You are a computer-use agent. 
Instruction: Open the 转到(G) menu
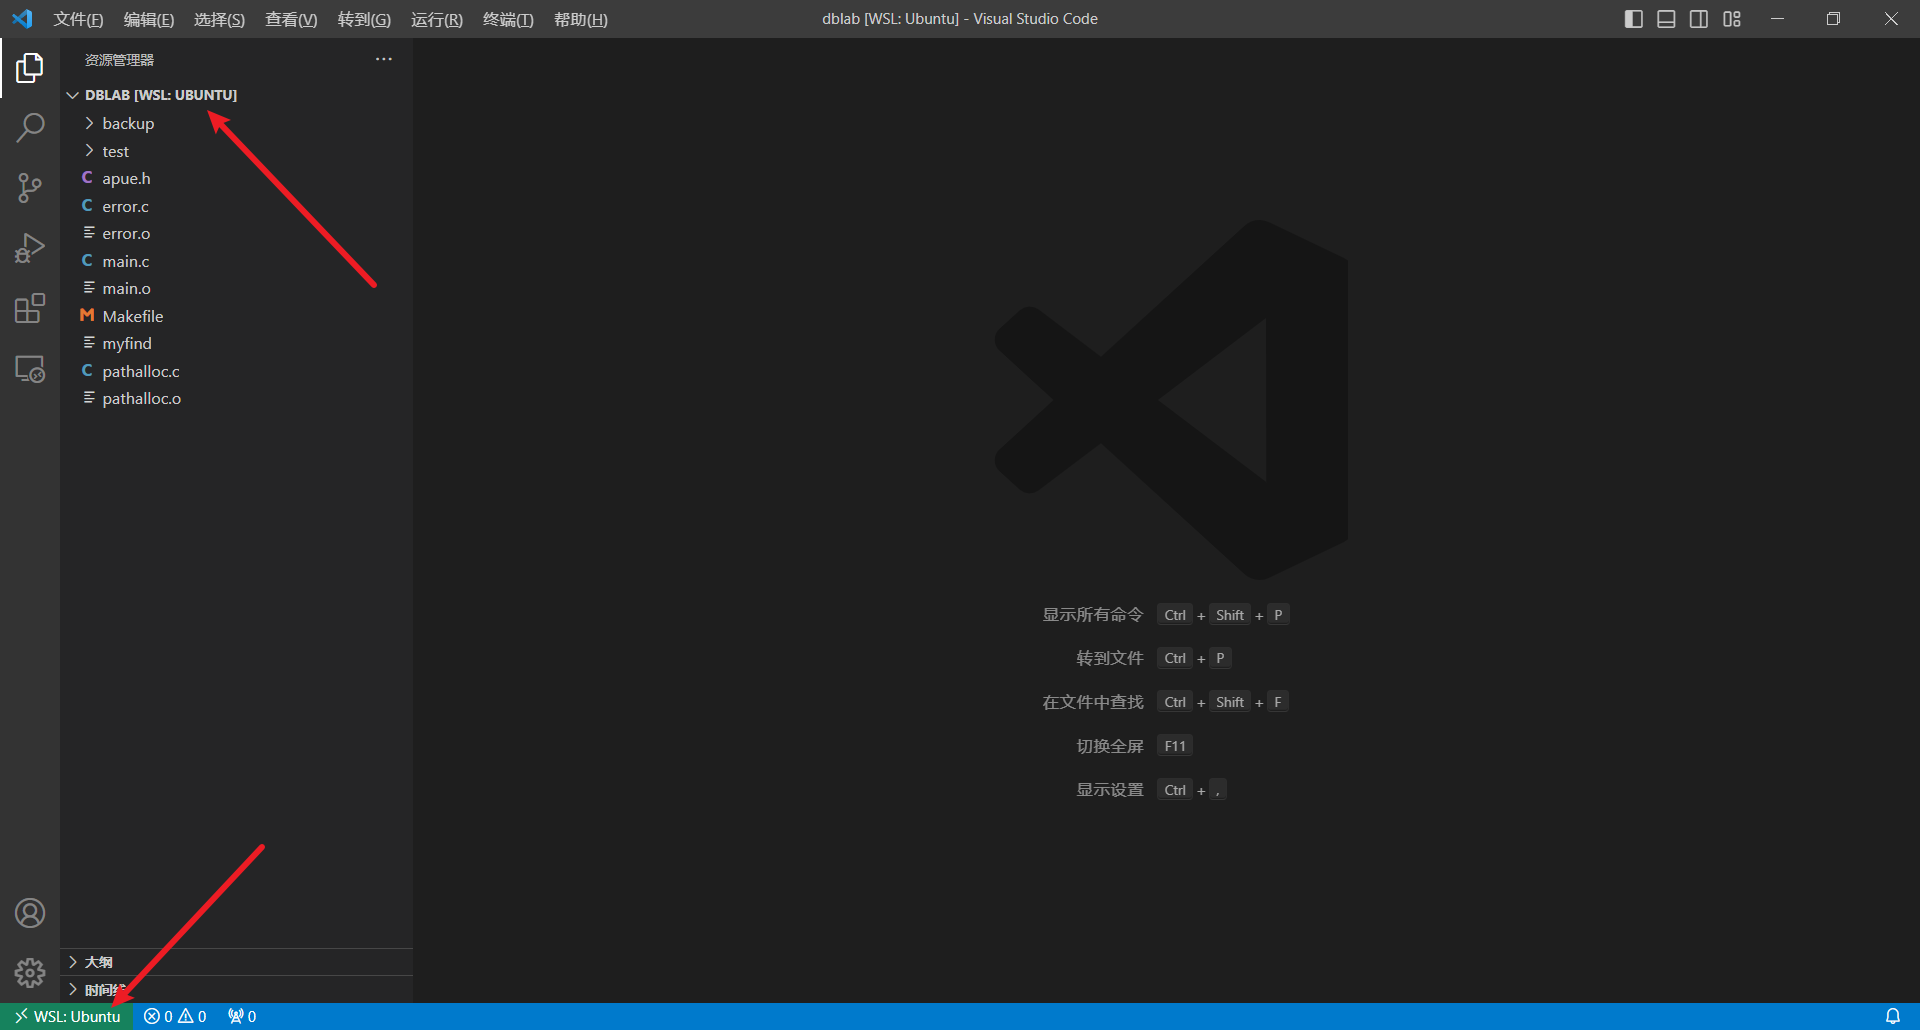pos(364,19)
